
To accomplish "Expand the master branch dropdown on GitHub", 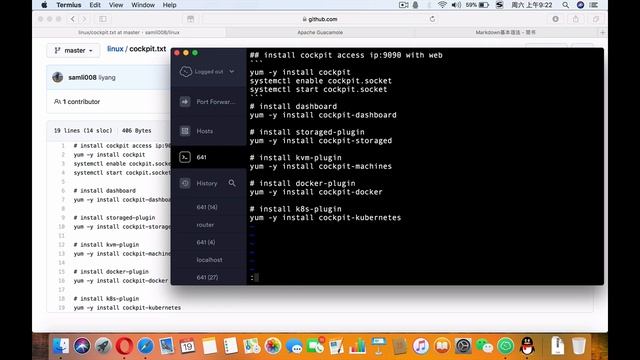I will pos(73,50).
